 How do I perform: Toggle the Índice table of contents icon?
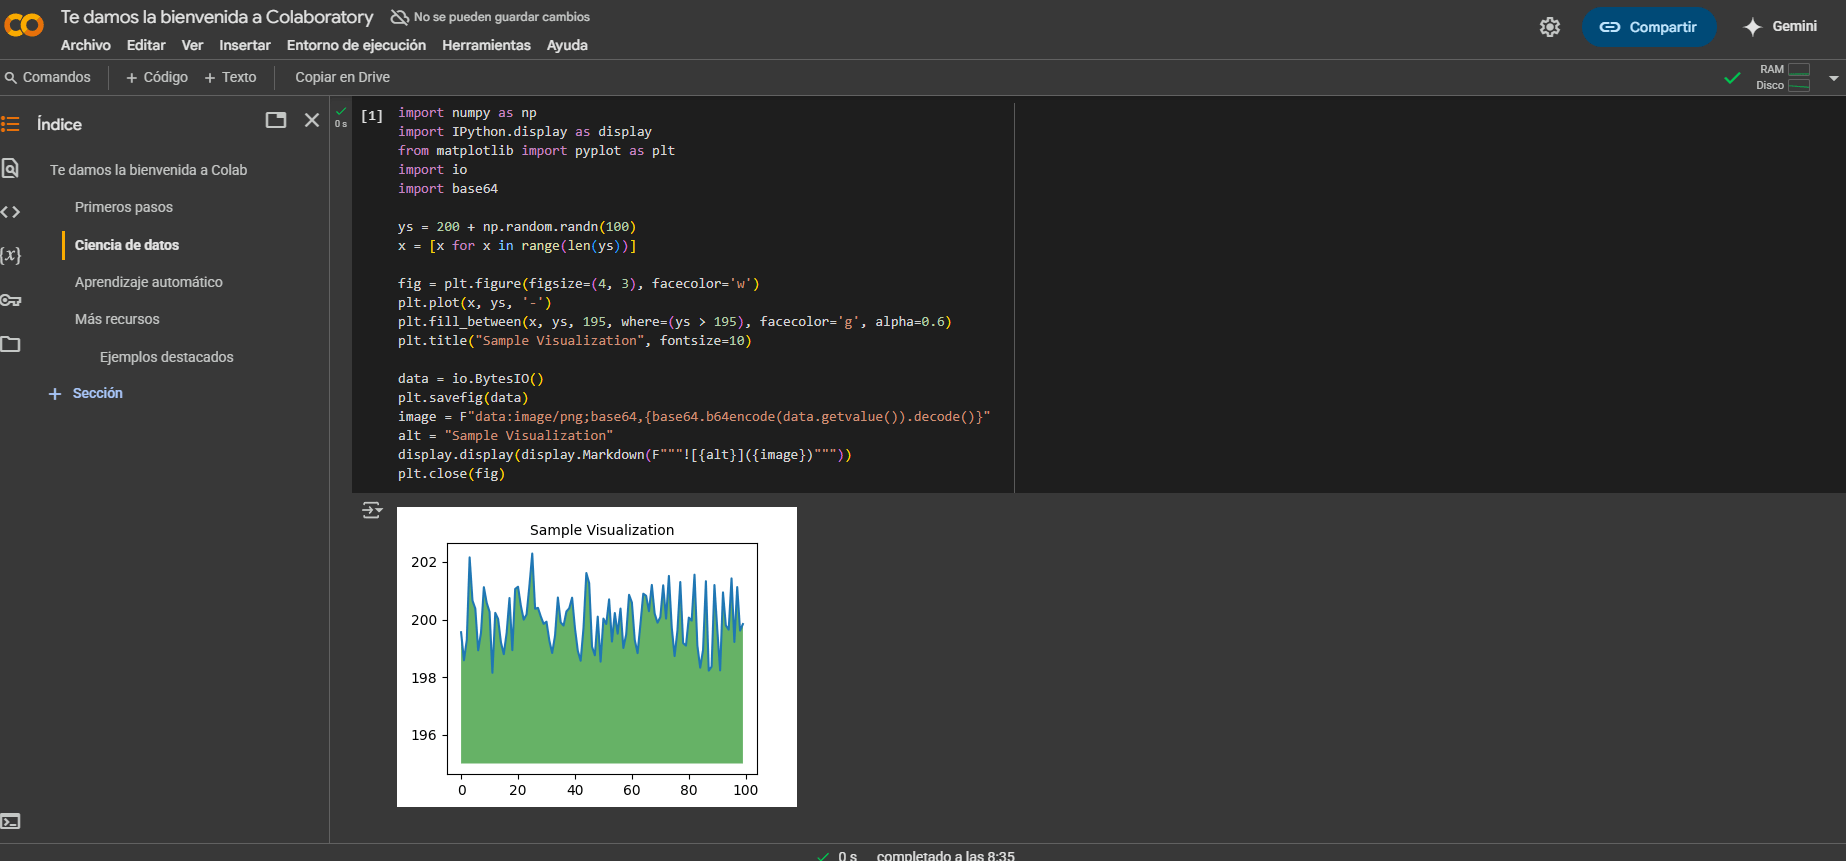point(10,124)
